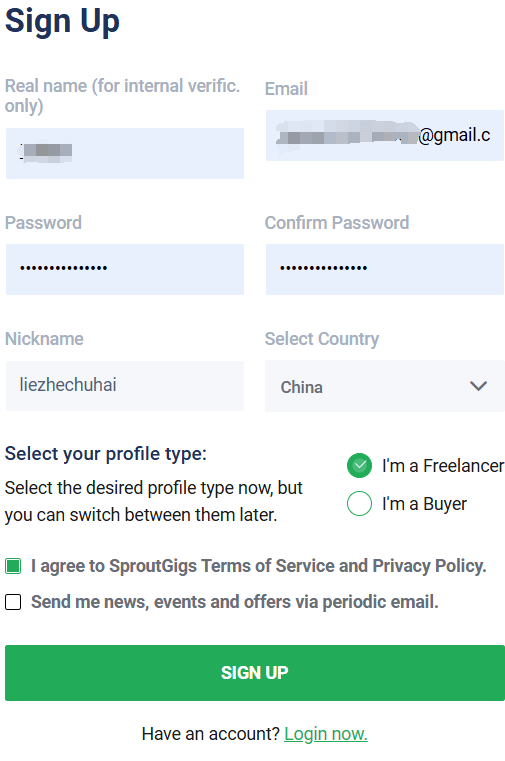505x761 pixels.
Task: Click the Real name input field
Action: [125, 153]
